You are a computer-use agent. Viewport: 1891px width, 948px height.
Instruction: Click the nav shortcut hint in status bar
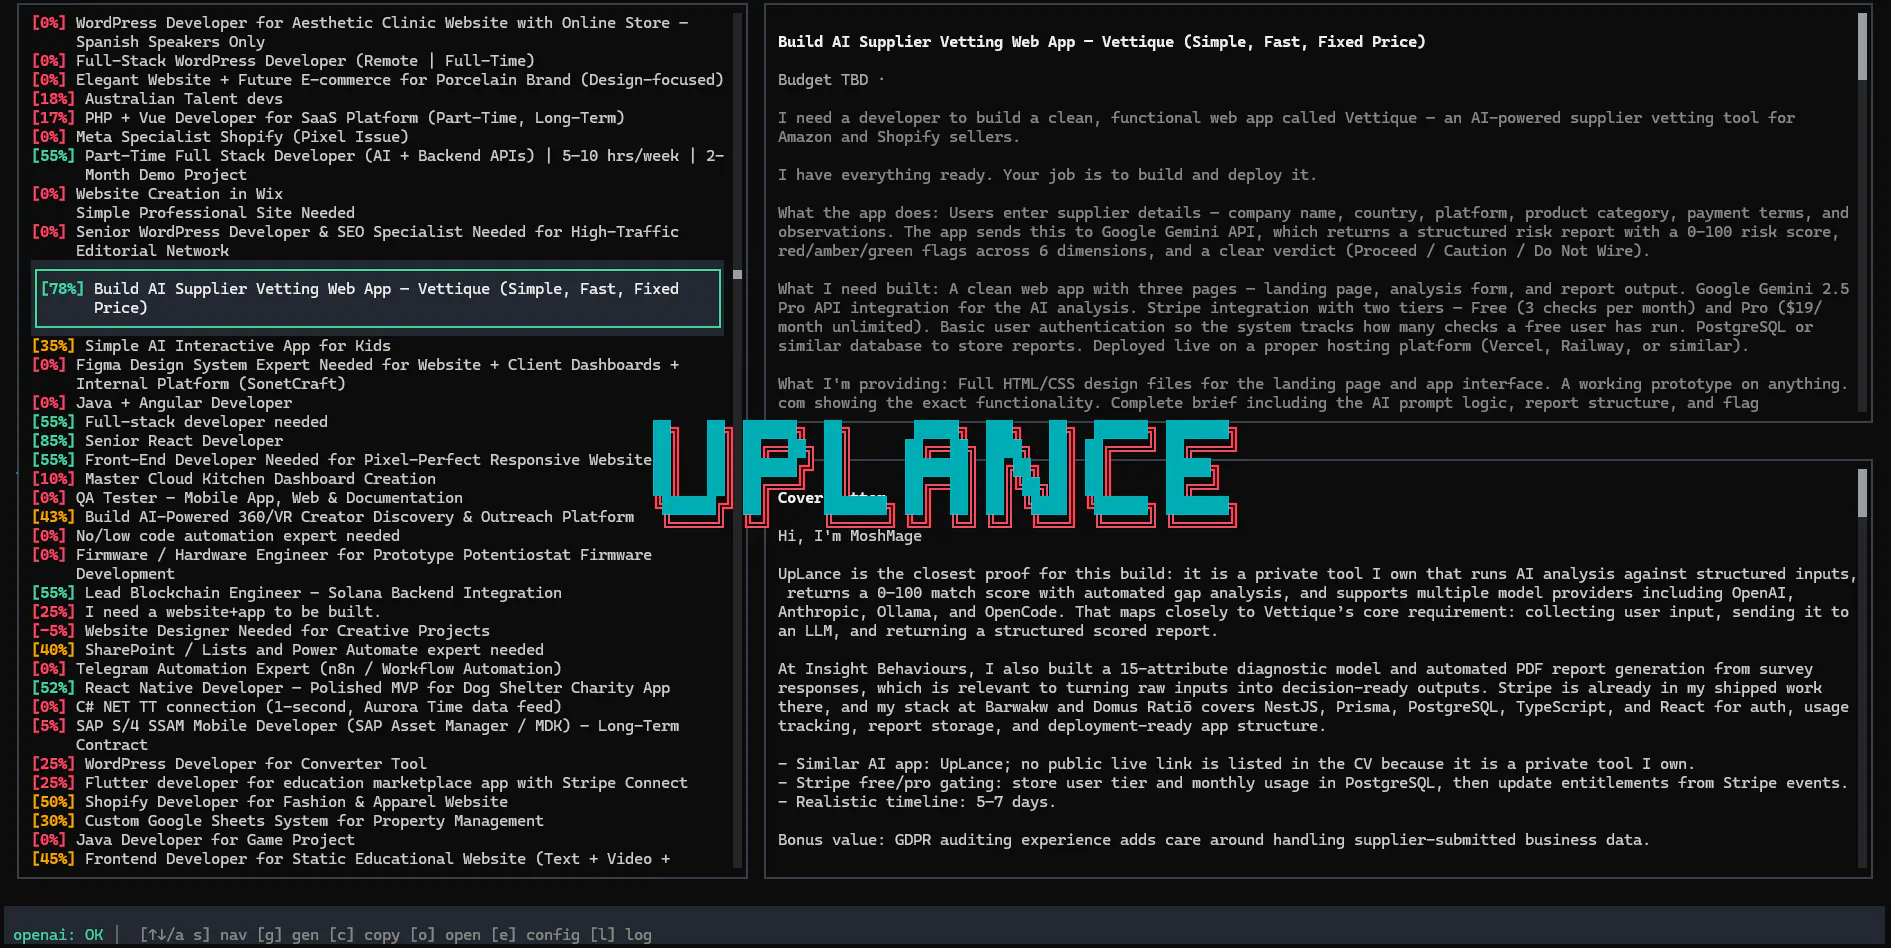pyautogui.click(x=193, y=935)
